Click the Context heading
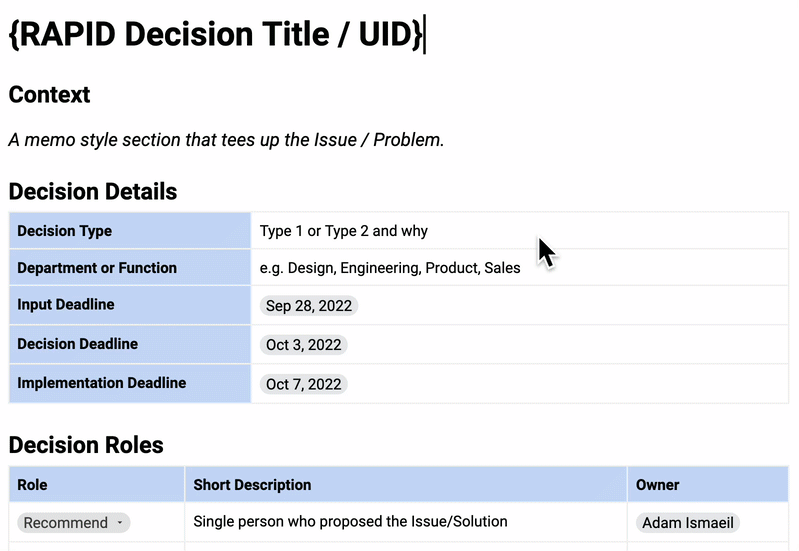The image size is (799, 551). [x=50, y=95]
